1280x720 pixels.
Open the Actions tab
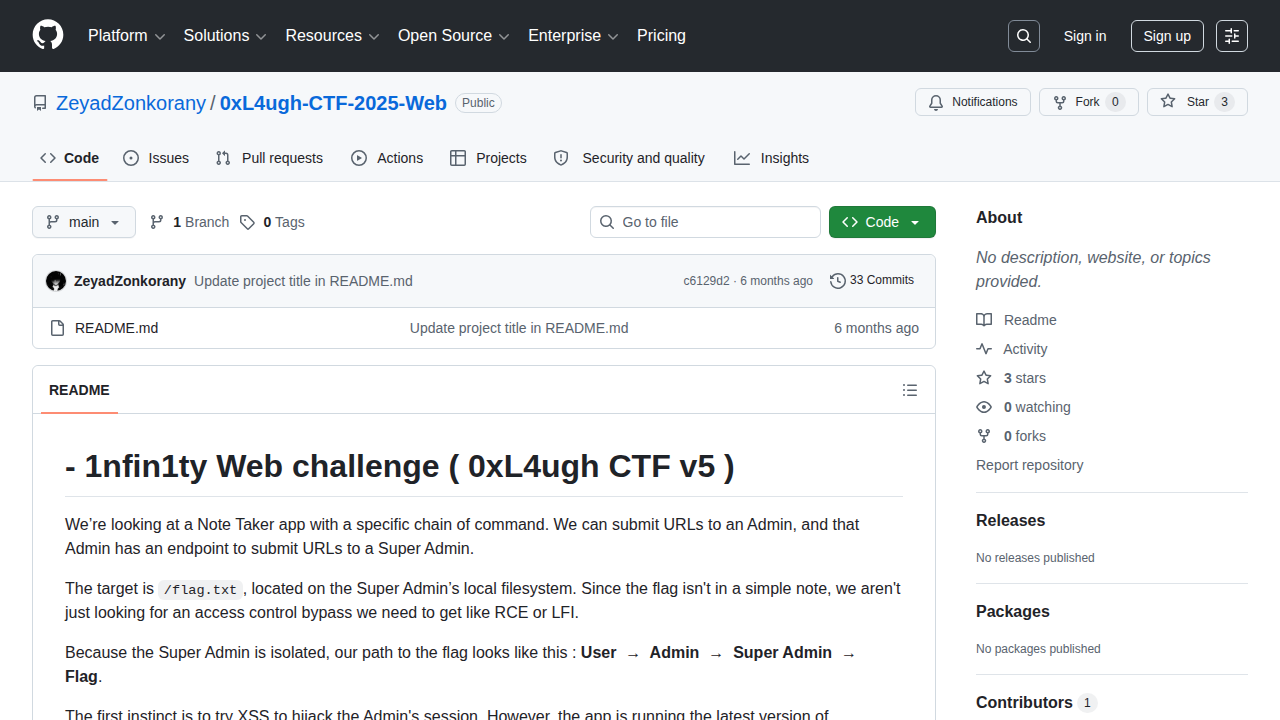click(x=387, y=158)
